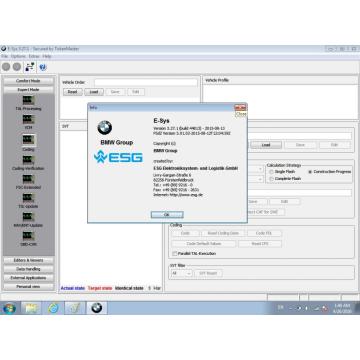360x360 pixels.
Task: Open the Extras menu
Action: tap(34, 56)
